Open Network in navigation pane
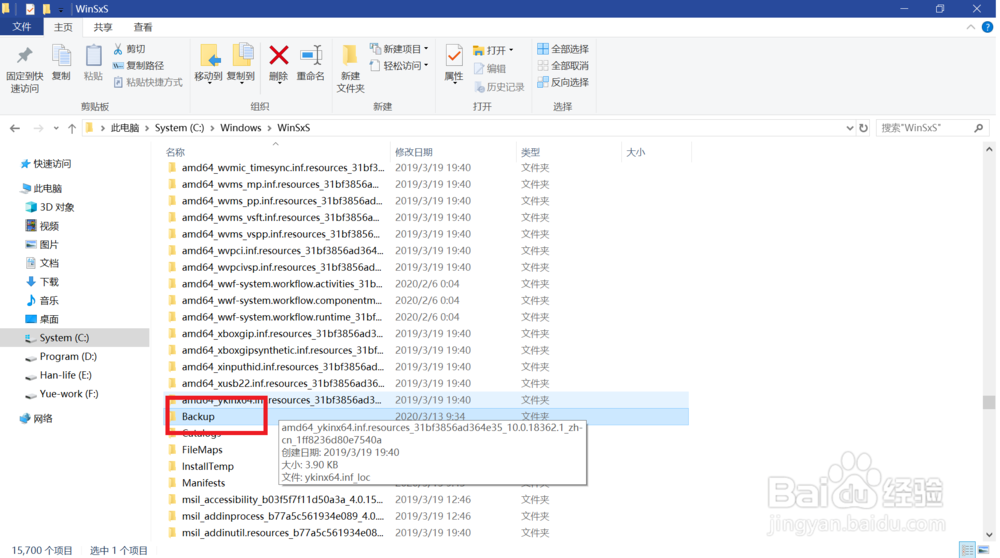 tap(36, 418)
